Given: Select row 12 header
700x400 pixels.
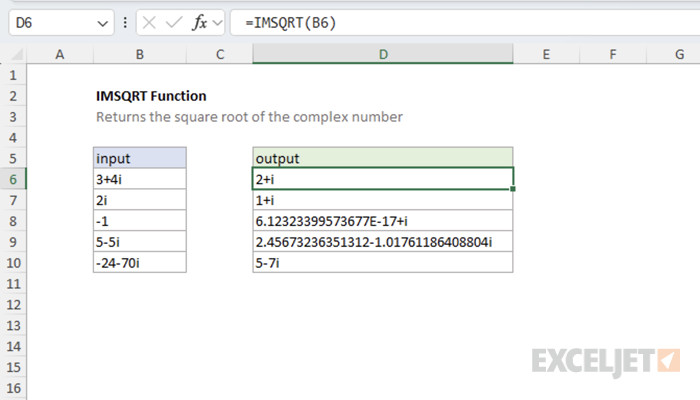Looking at the screenshot, I should click(x=13, y=304).
